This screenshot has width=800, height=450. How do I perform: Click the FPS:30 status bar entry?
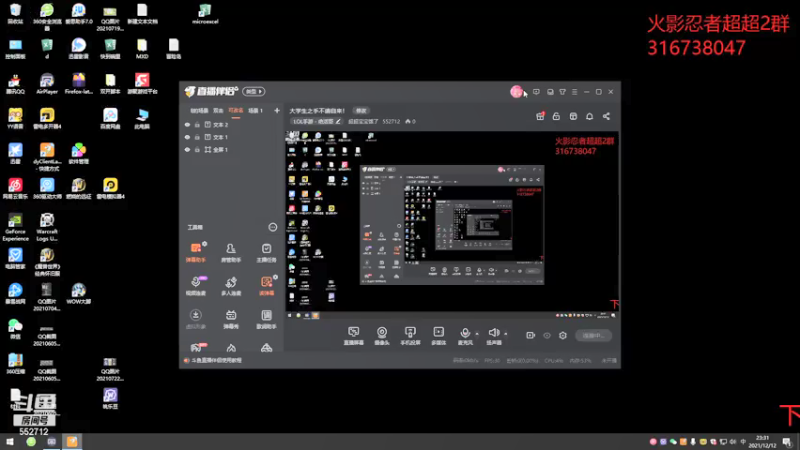click(x=492, y=361)
